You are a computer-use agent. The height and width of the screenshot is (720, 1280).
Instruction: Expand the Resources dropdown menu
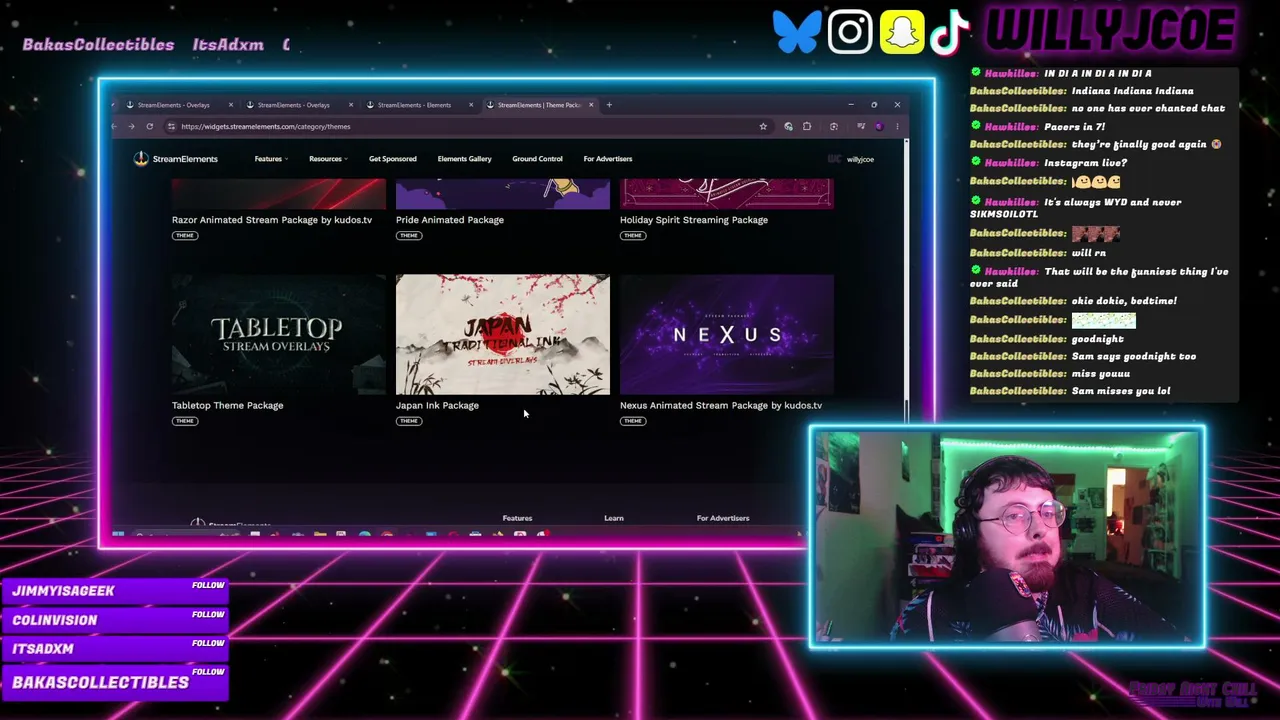pyautogui.click(x=328, y=158)
